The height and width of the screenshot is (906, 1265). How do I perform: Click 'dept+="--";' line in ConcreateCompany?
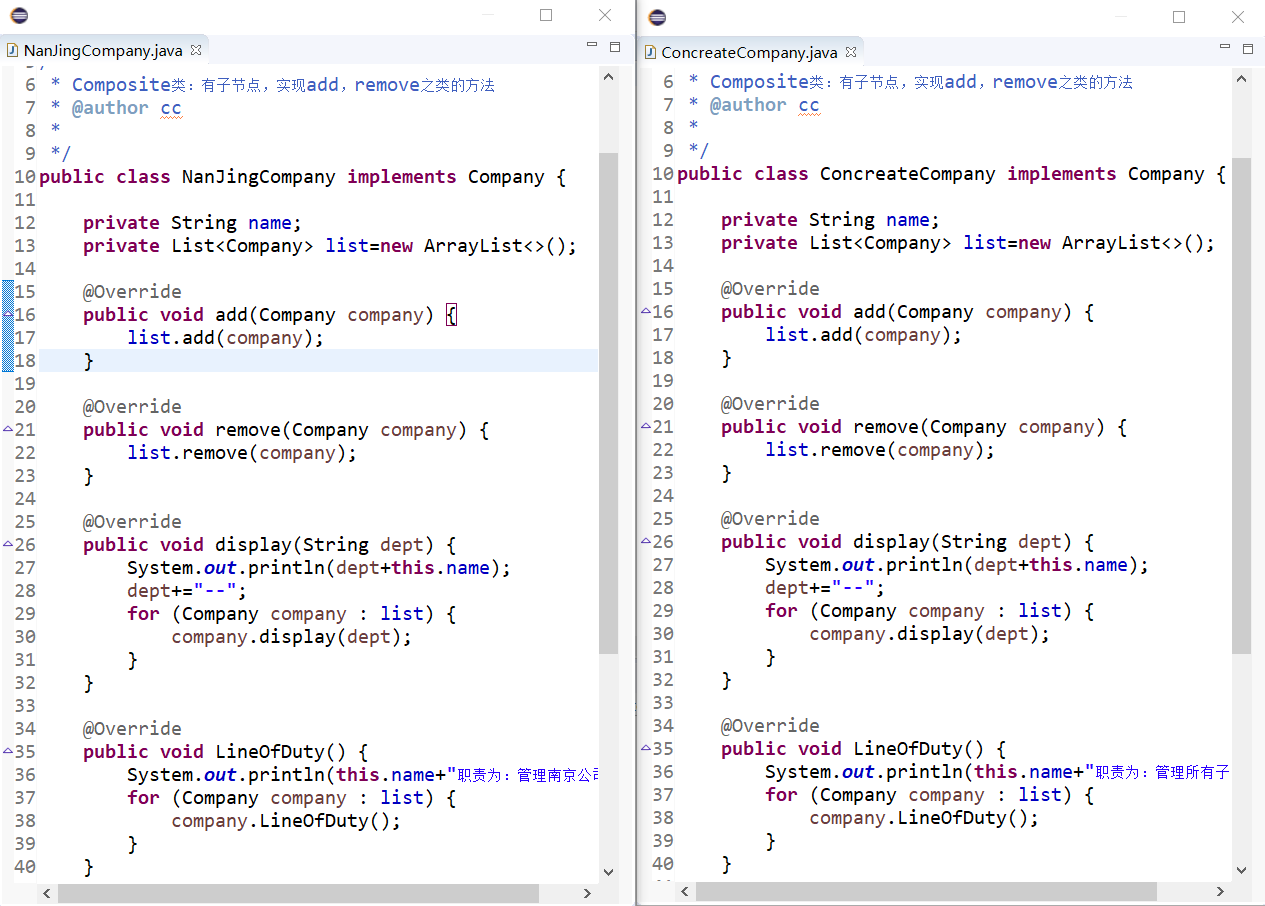coord(825,588)
